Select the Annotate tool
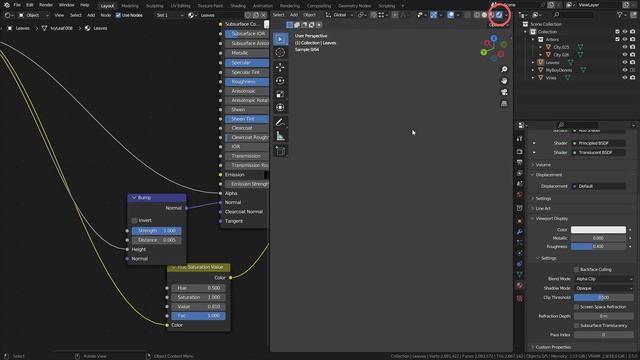Image resolution: width=640 pixels, height=360 pixels. click(x=280, y=122)
